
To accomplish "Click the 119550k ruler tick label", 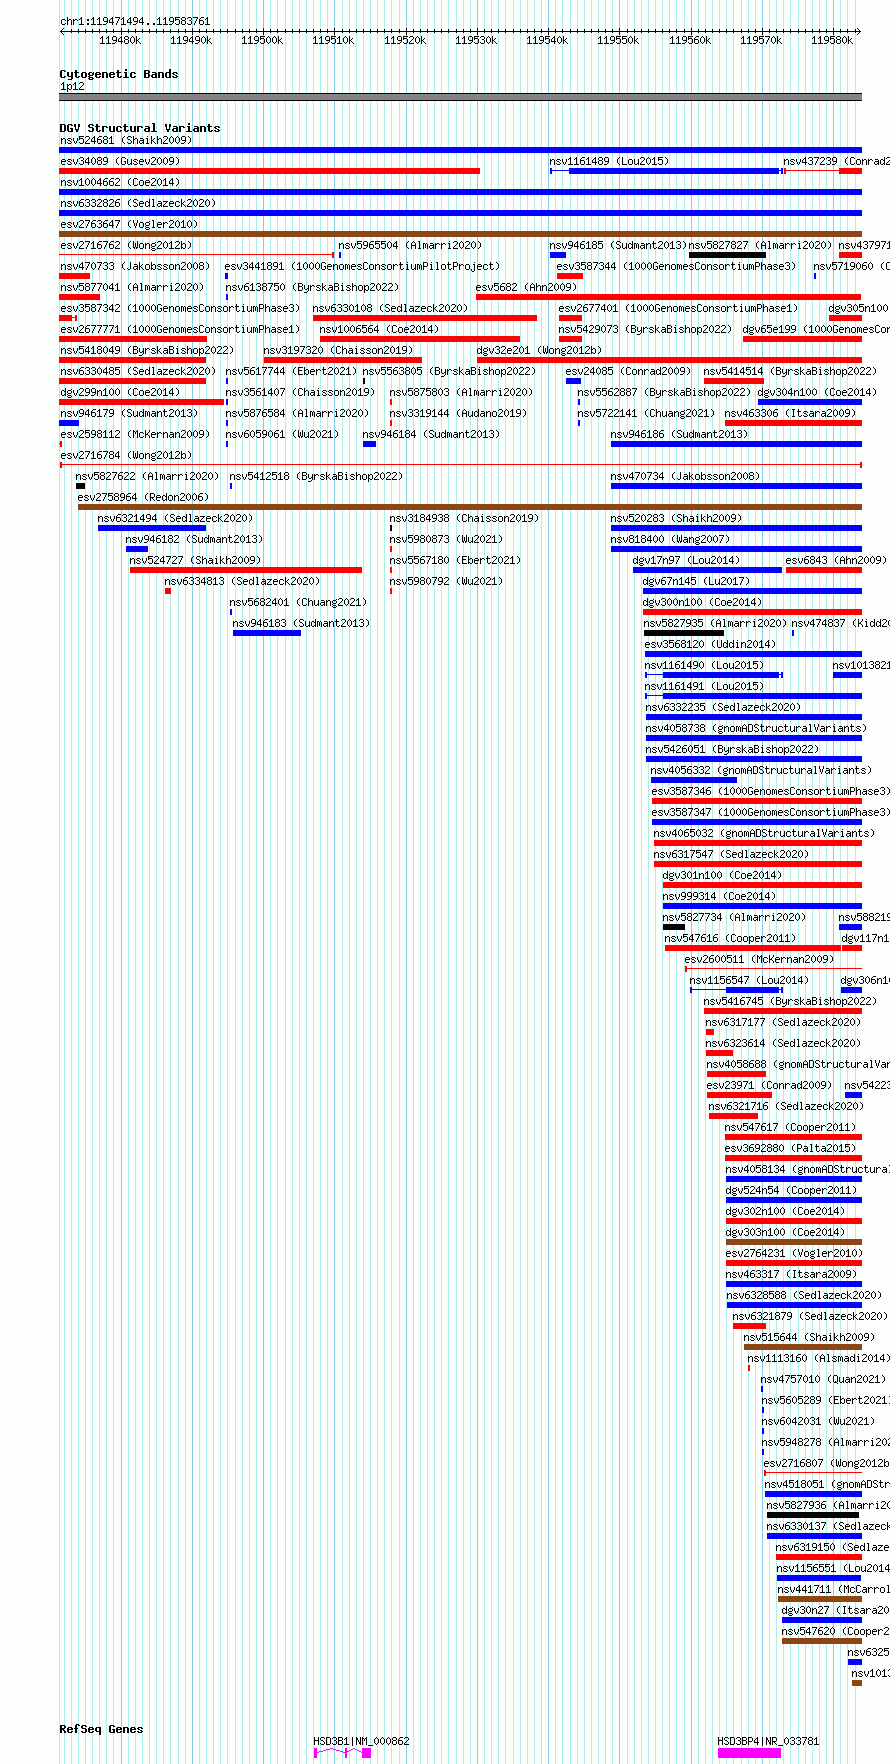I will (x=618, y=40).
